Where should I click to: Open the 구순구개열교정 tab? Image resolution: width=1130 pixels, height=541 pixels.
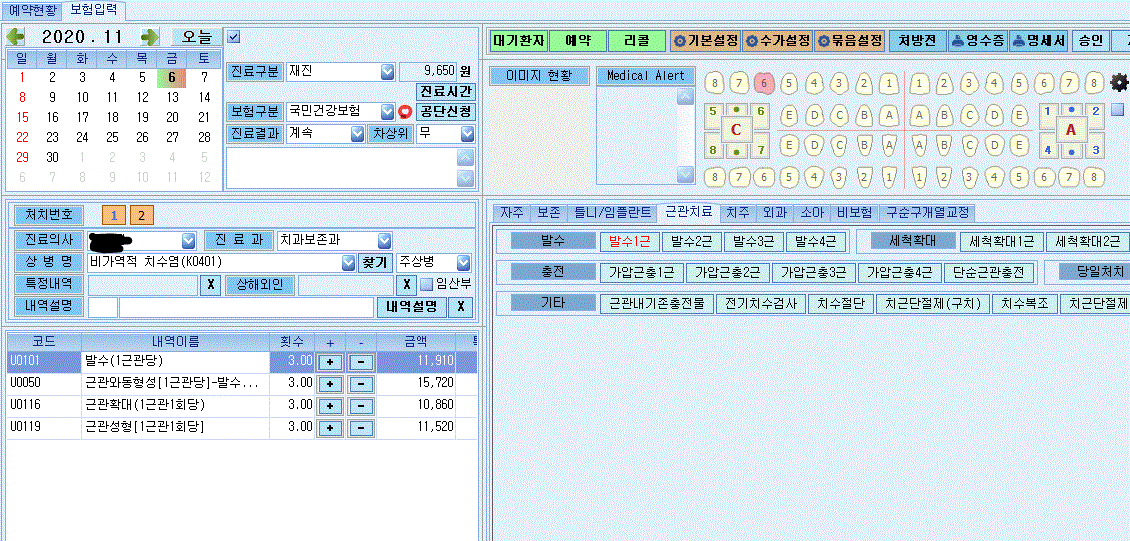[926, 213]
